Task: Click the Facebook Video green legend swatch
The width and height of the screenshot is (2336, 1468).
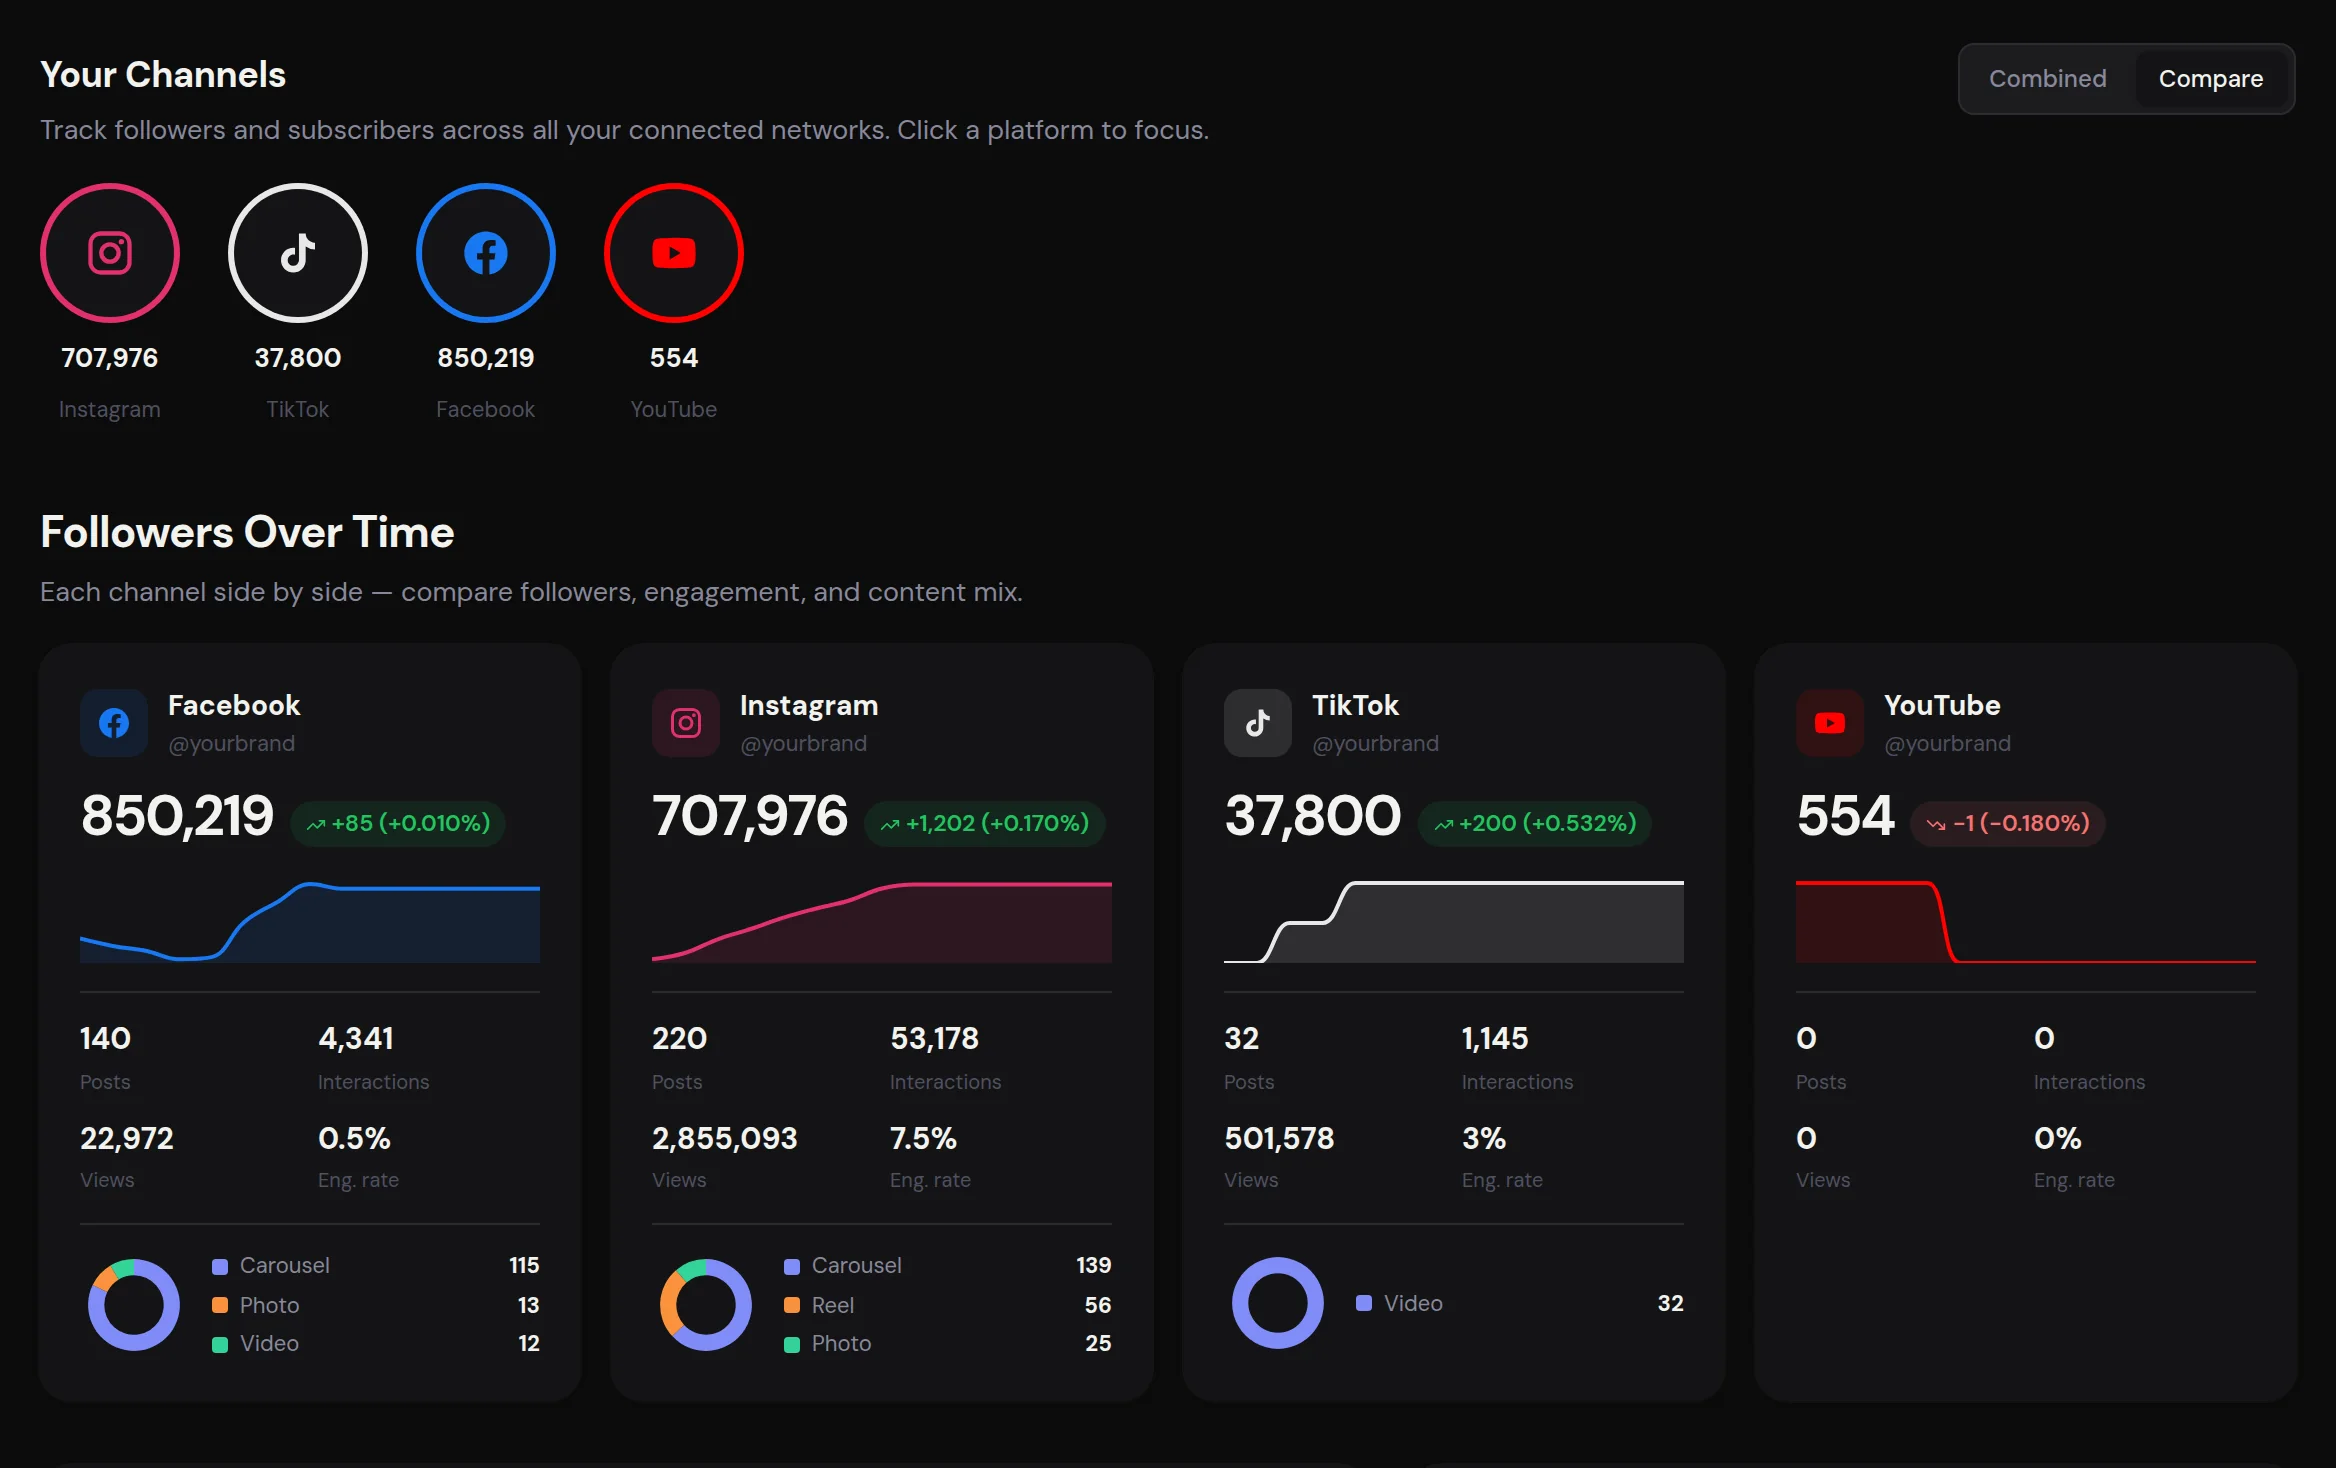Action: point(220,1345)
